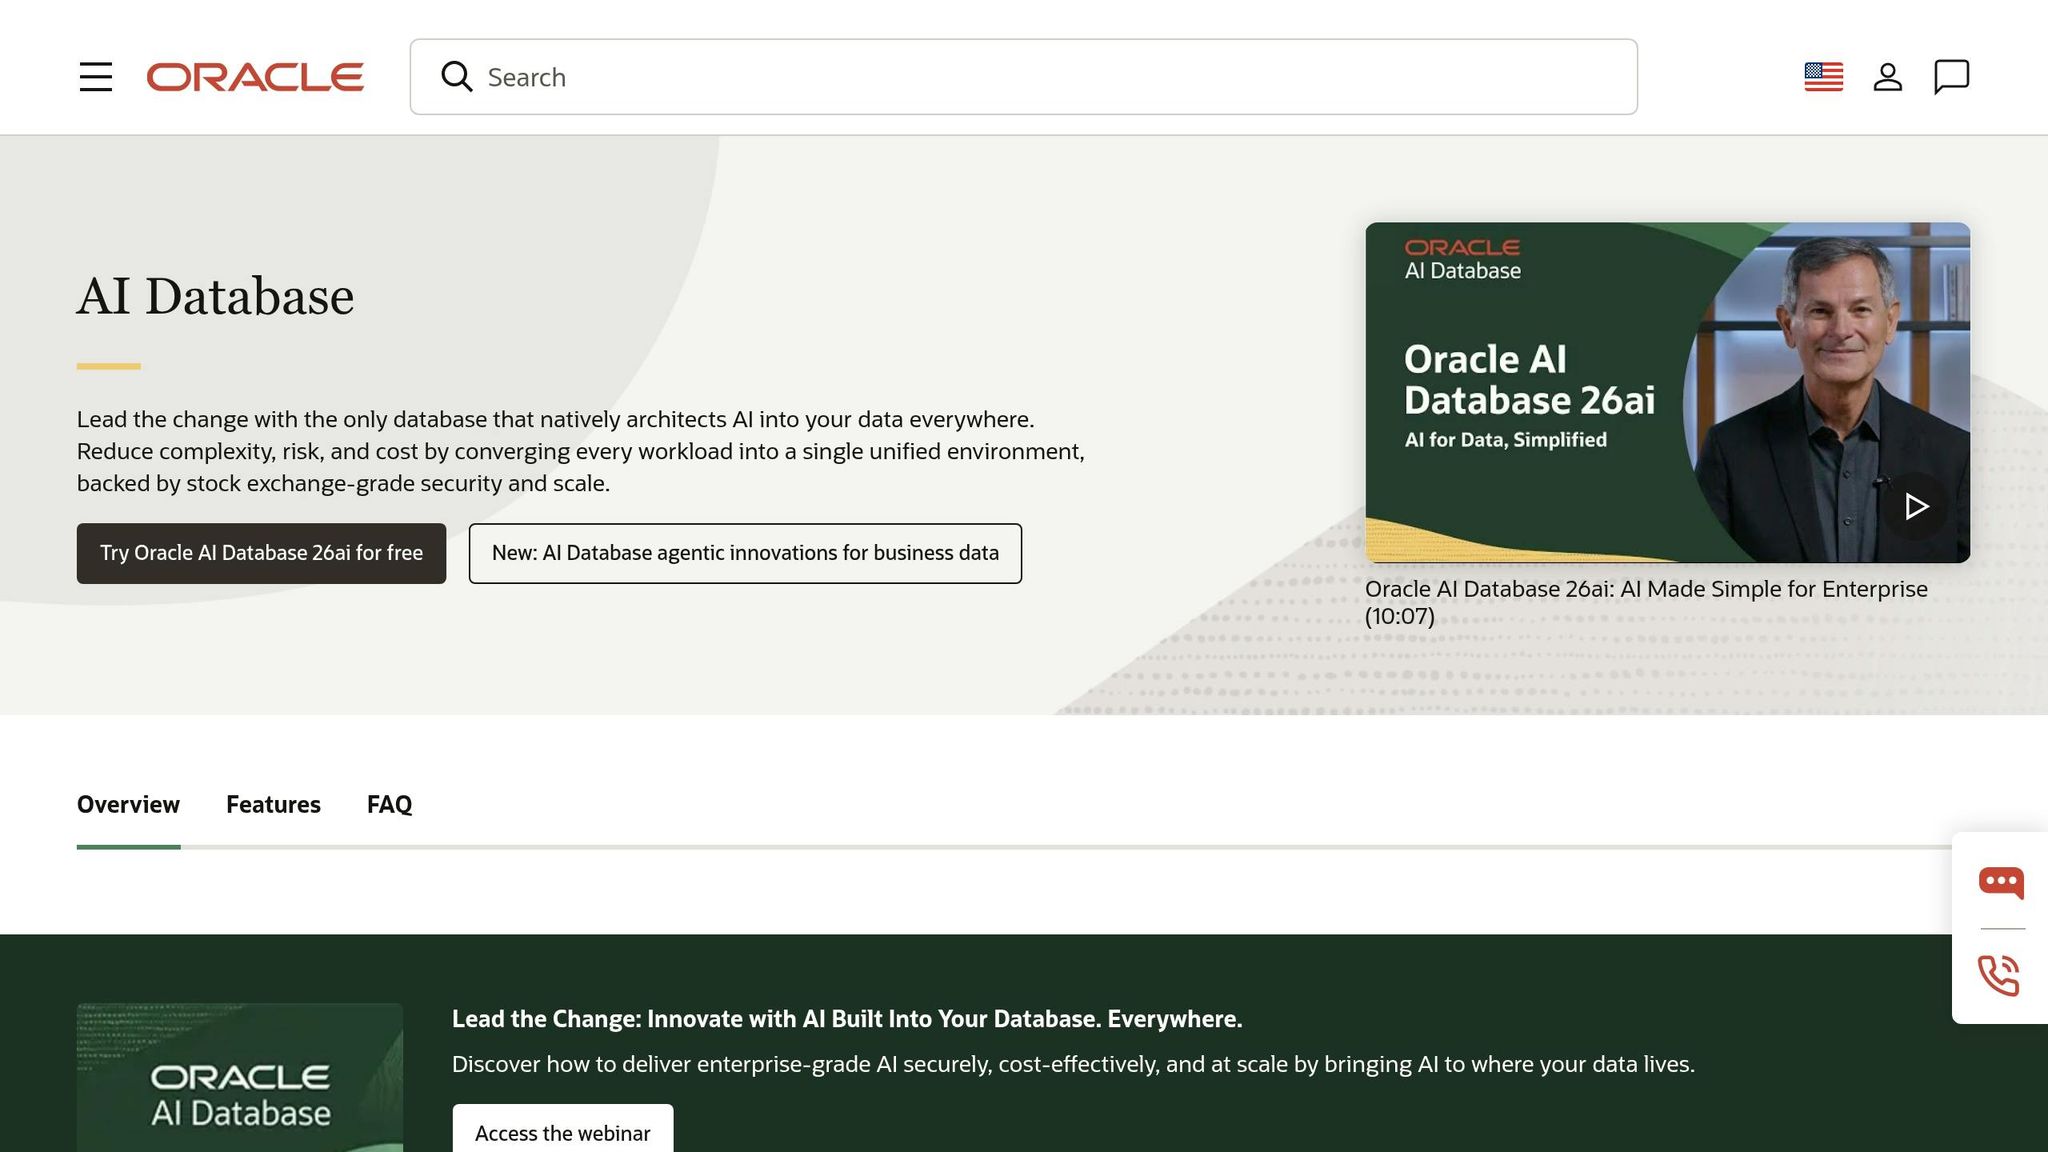
Task: Open the United States region selector flag
Action: click(1823, 76)
